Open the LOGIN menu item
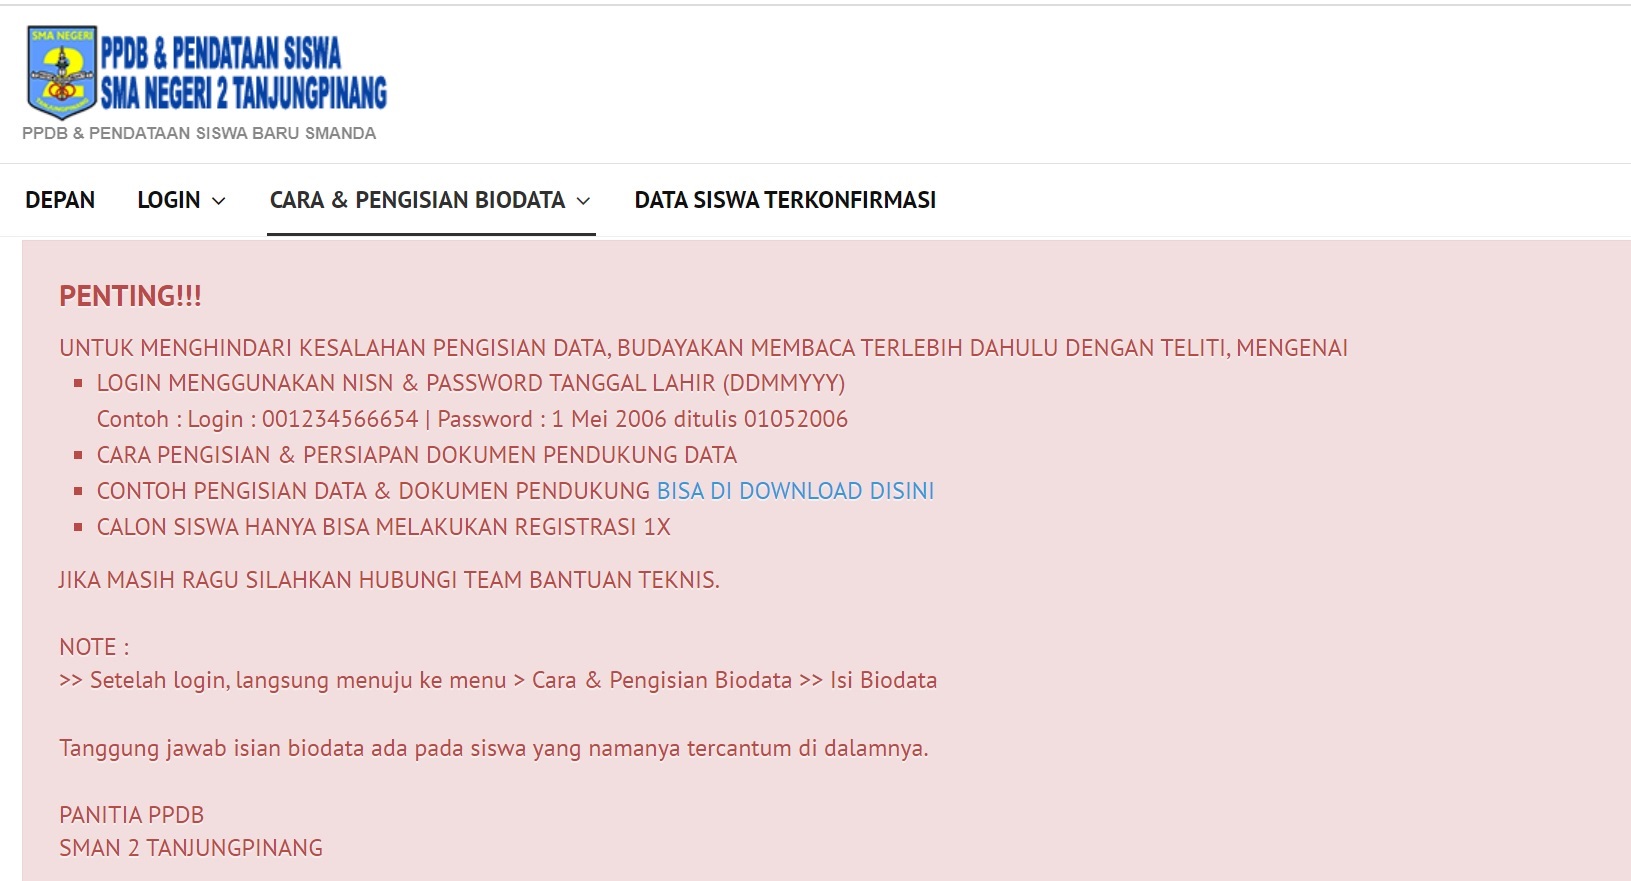Viewport: 1631px width, 881px height. point(169,200)
